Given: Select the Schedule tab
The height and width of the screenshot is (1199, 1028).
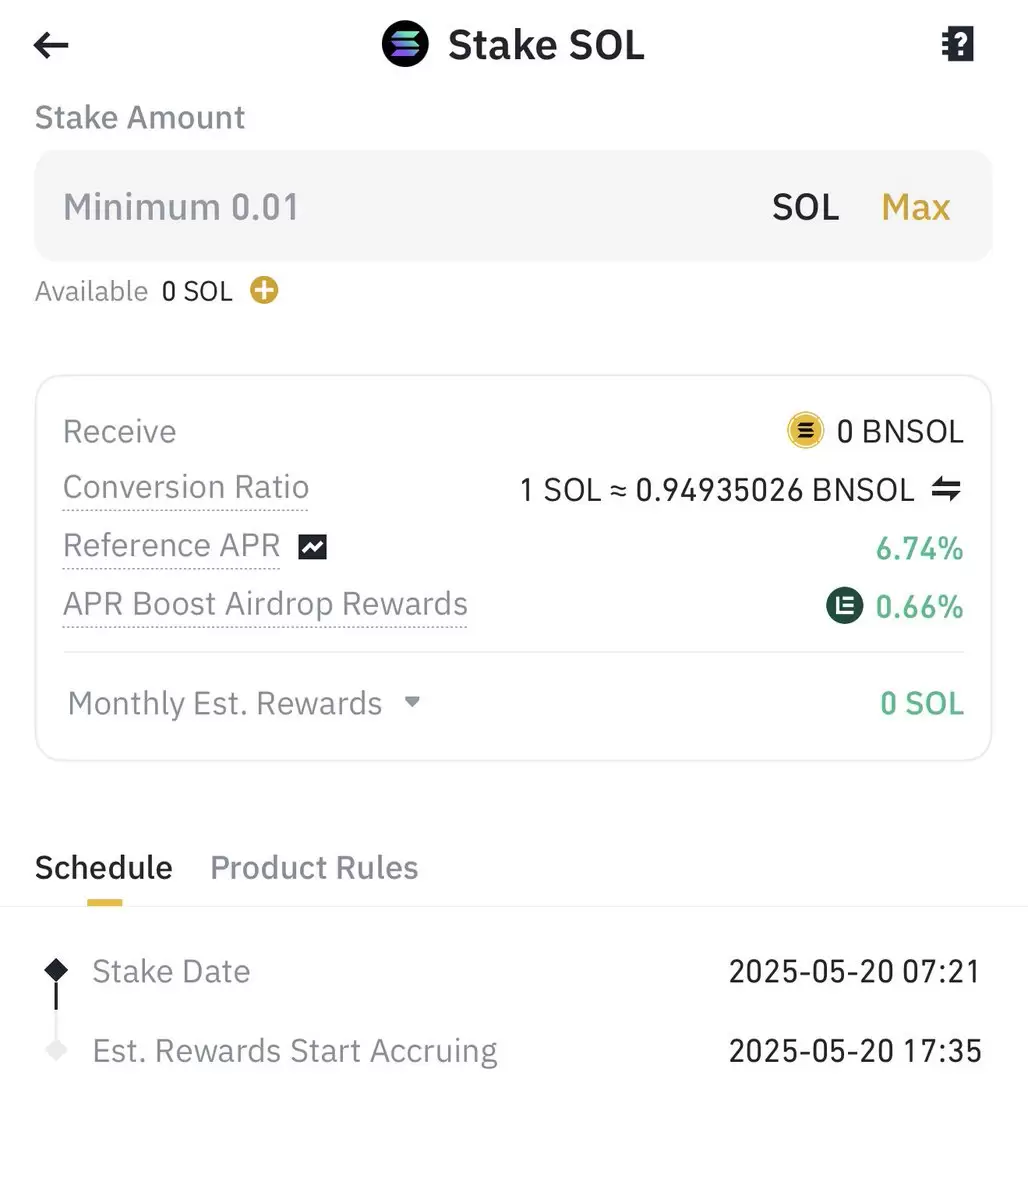Looking at the screenshot, I should coord(104,868).
